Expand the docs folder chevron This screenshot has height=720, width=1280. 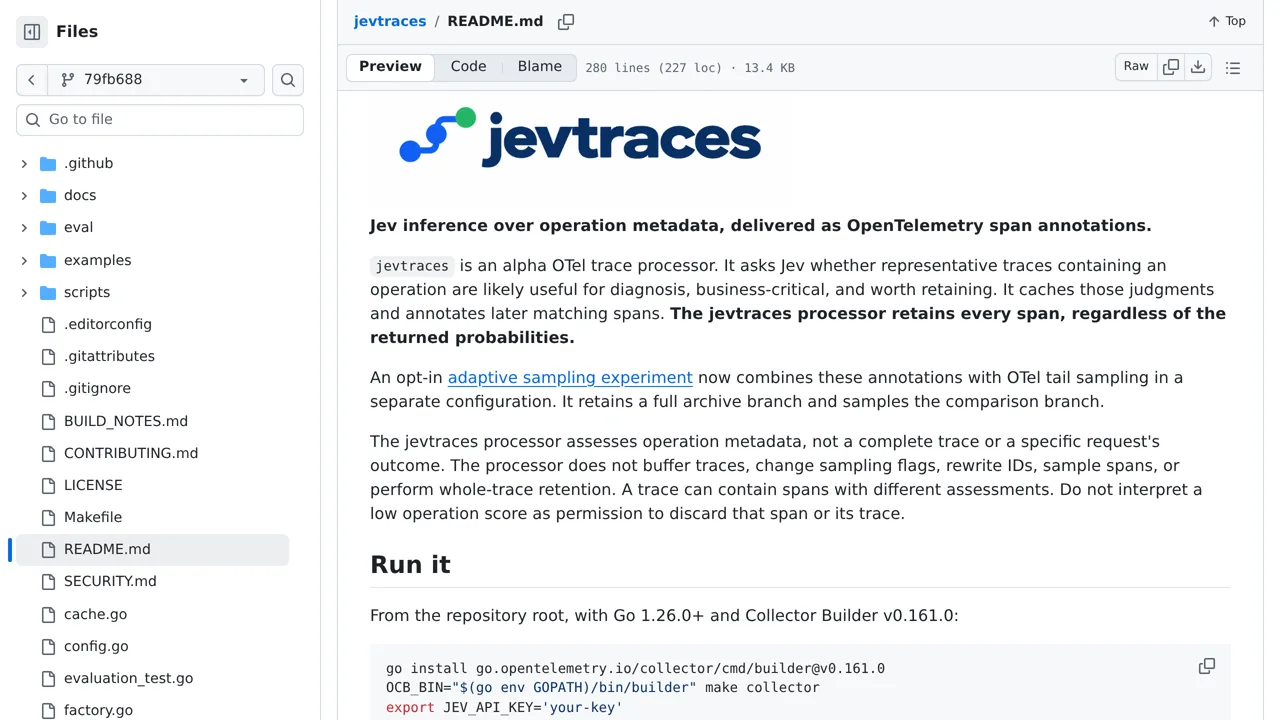click(24, 196)
